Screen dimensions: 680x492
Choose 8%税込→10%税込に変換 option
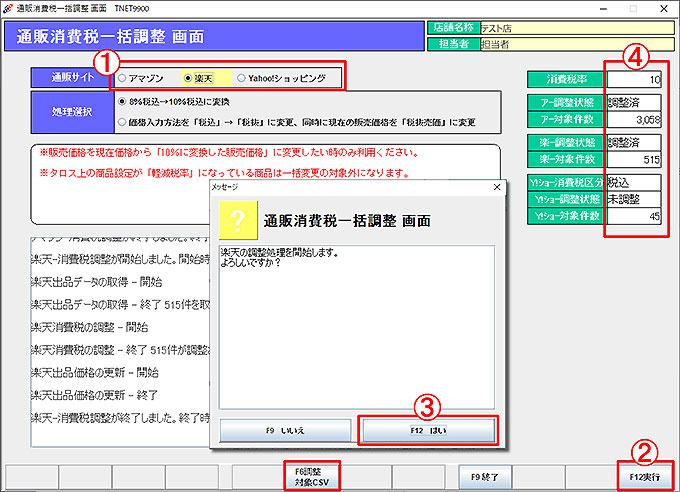(122, 102)
